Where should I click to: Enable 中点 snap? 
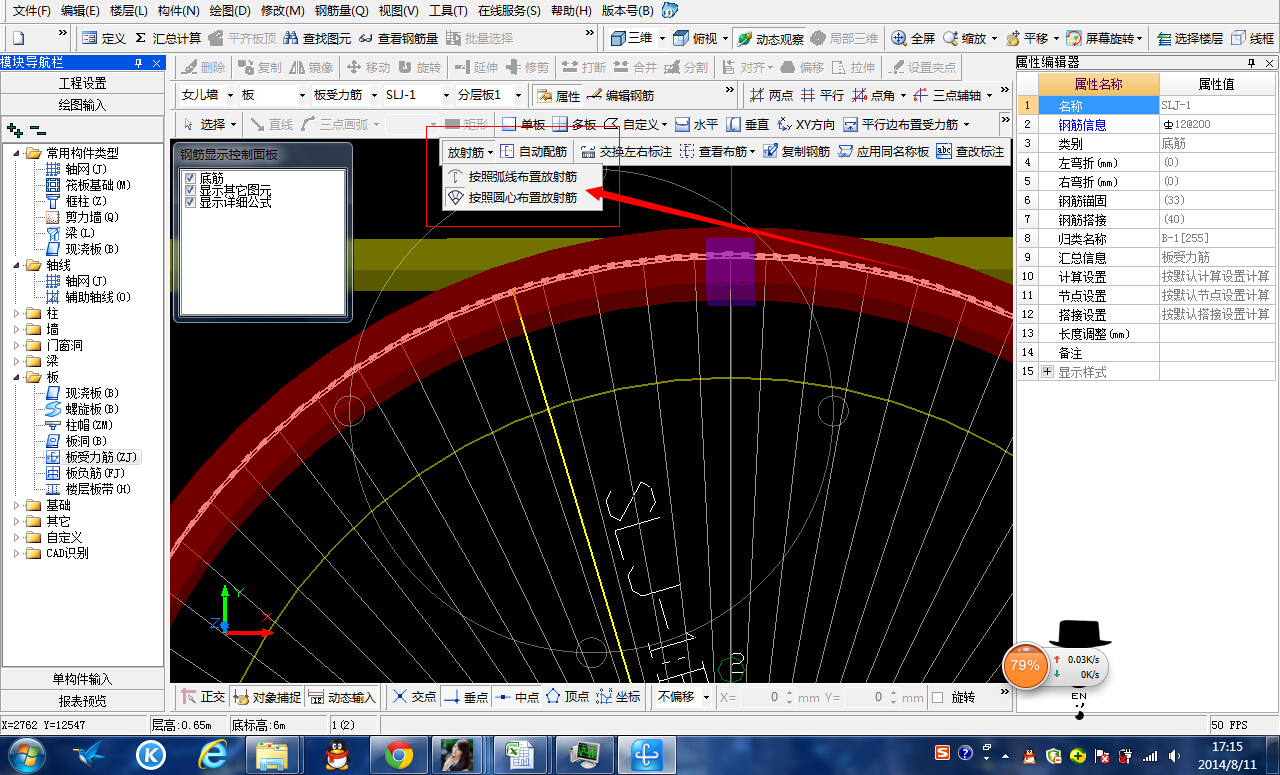tap(517, 697)
